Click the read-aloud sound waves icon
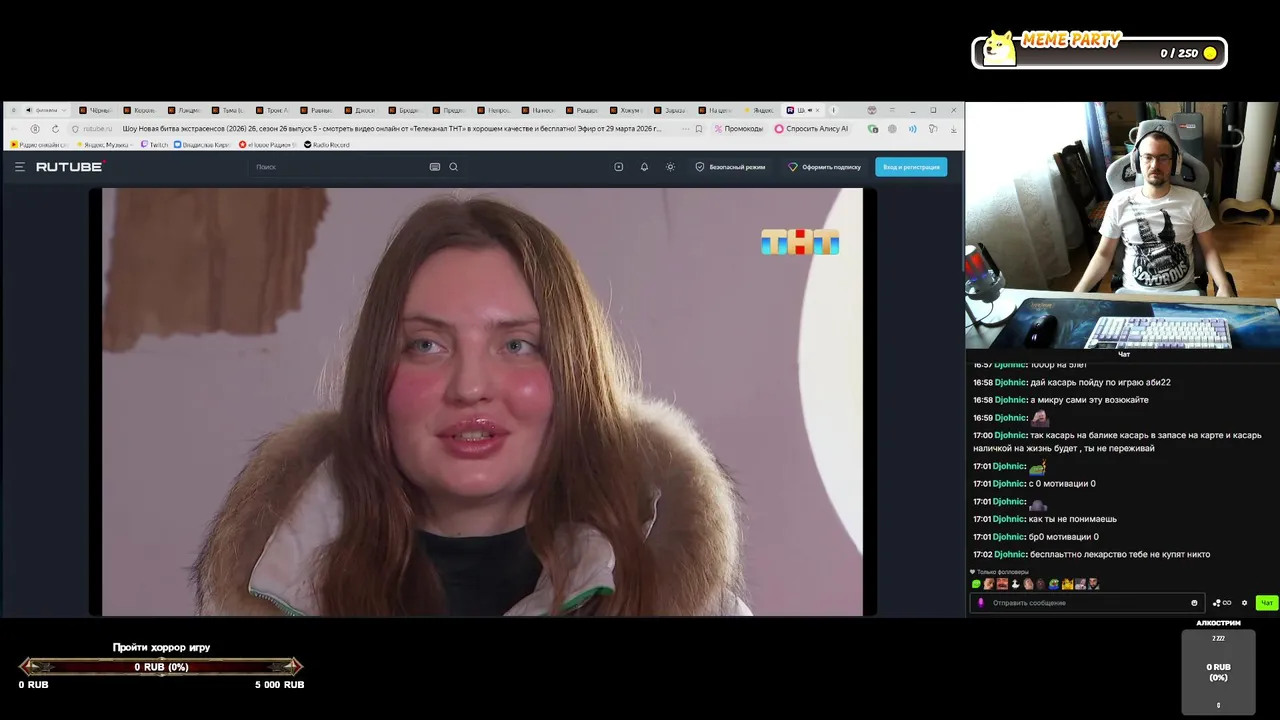This screenshot has height=720, width=1280. coord(912,129)
